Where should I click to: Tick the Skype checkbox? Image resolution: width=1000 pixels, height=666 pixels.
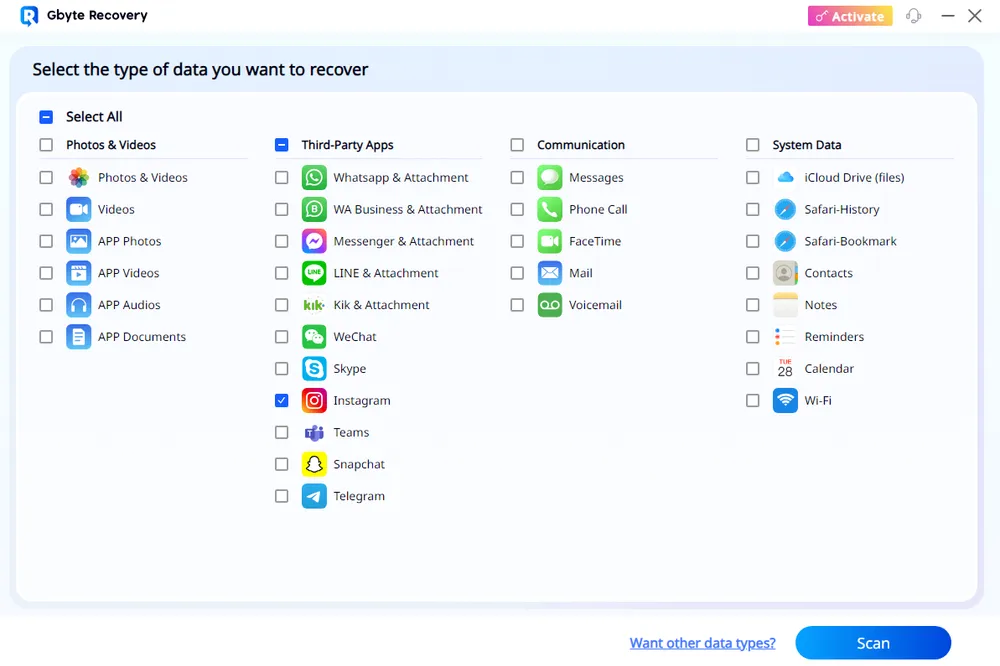pyautogui.click(x=281, y=369)
